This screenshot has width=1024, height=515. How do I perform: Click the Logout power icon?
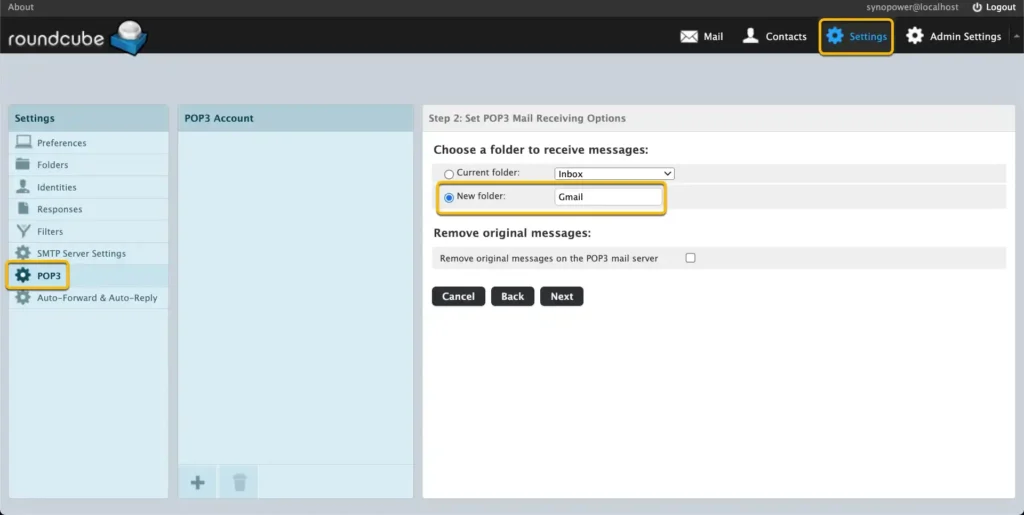point(977,7)
